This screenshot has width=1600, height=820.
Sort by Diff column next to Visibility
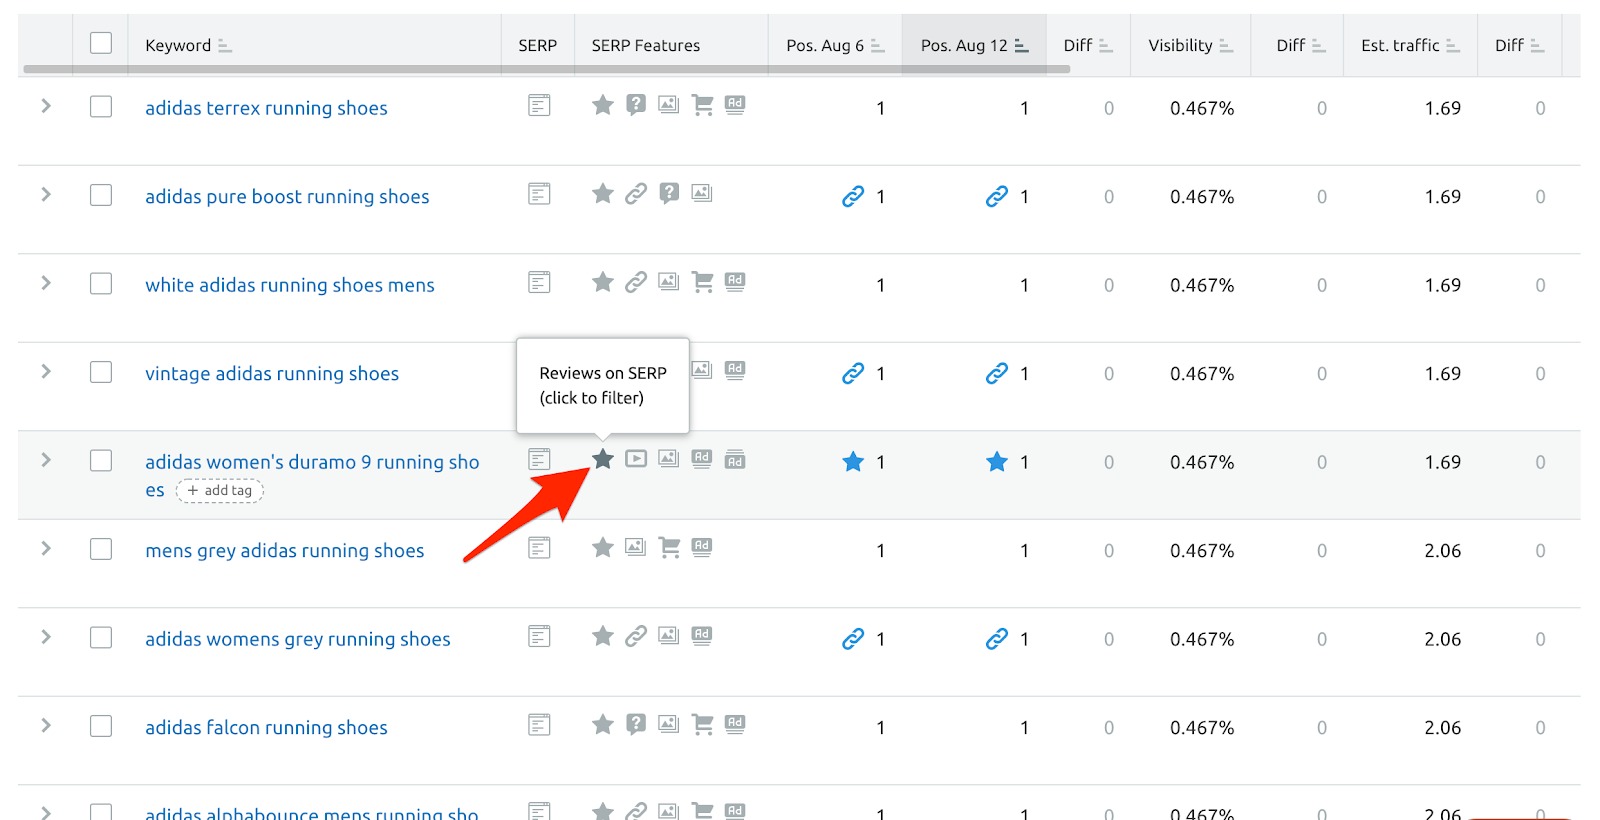(x=1300, y=45)
